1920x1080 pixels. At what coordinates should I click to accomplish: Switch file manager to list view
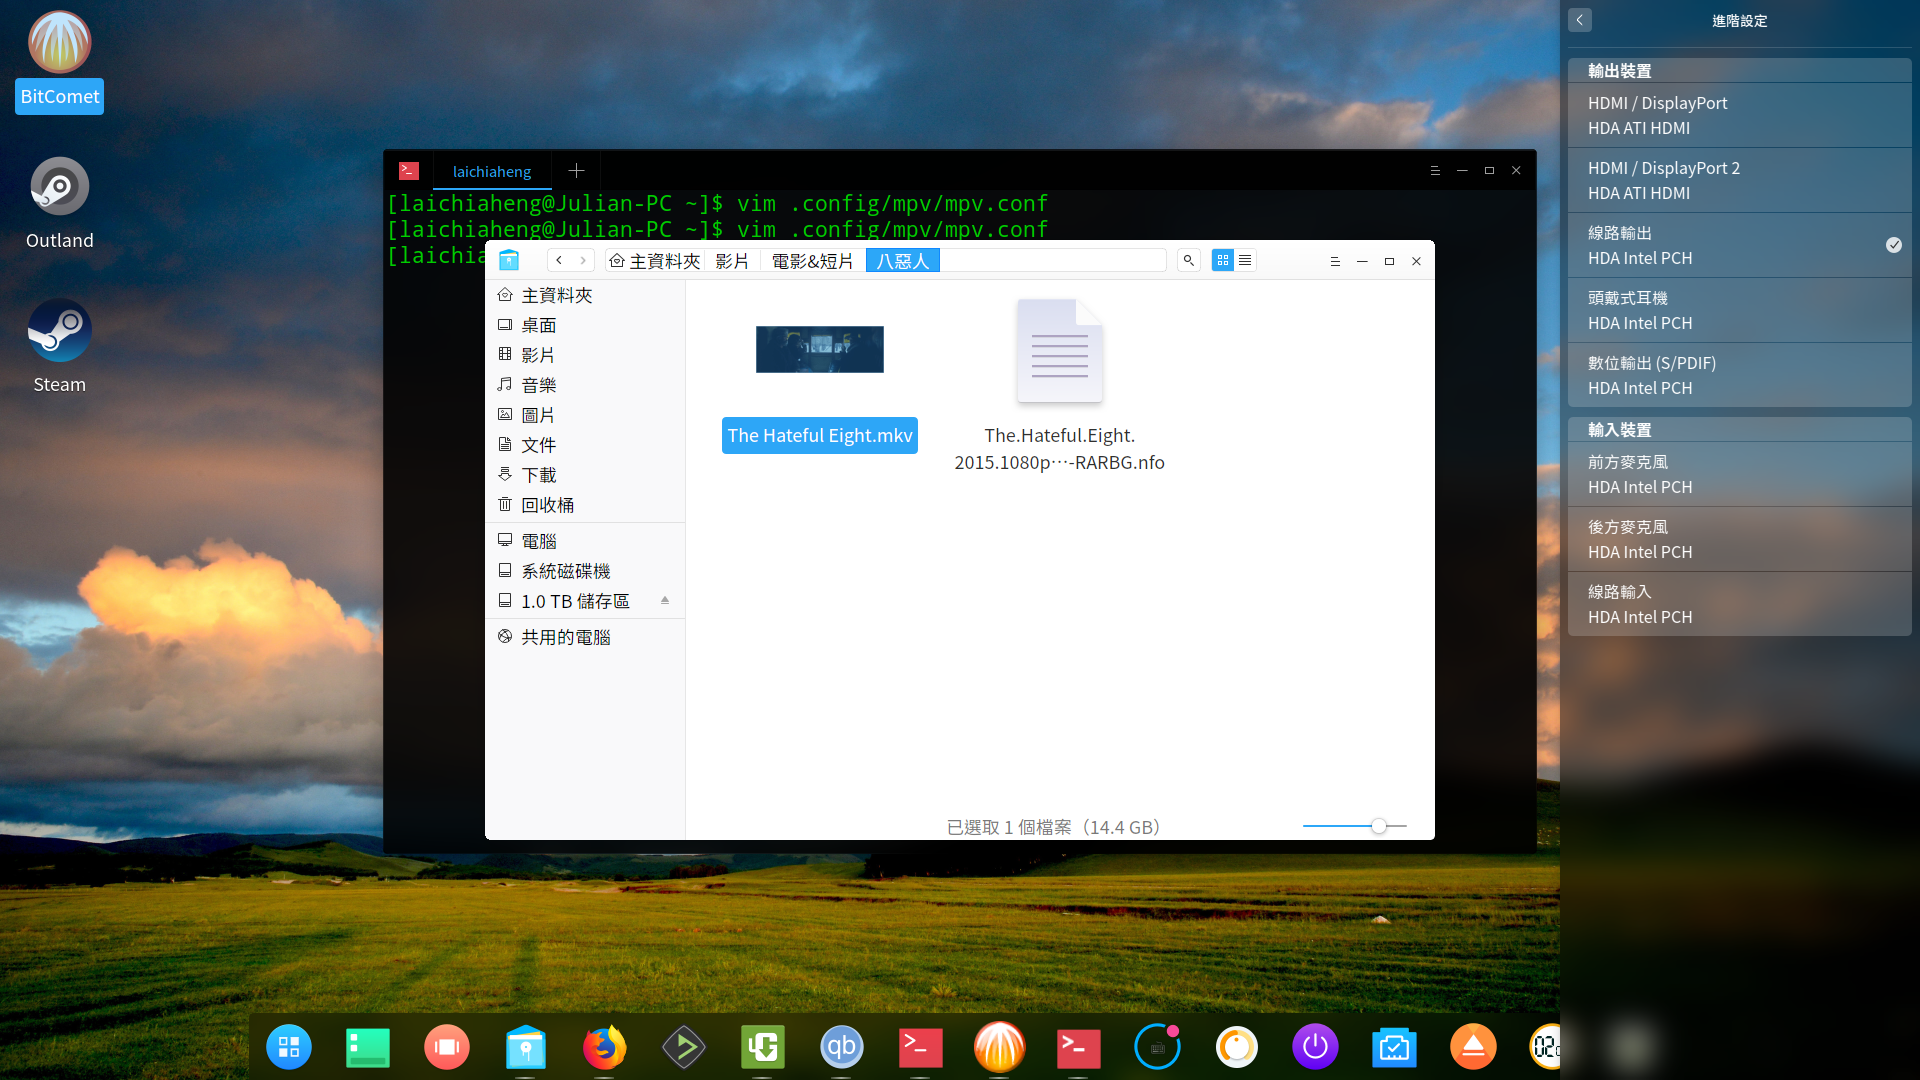point(1245,260)
